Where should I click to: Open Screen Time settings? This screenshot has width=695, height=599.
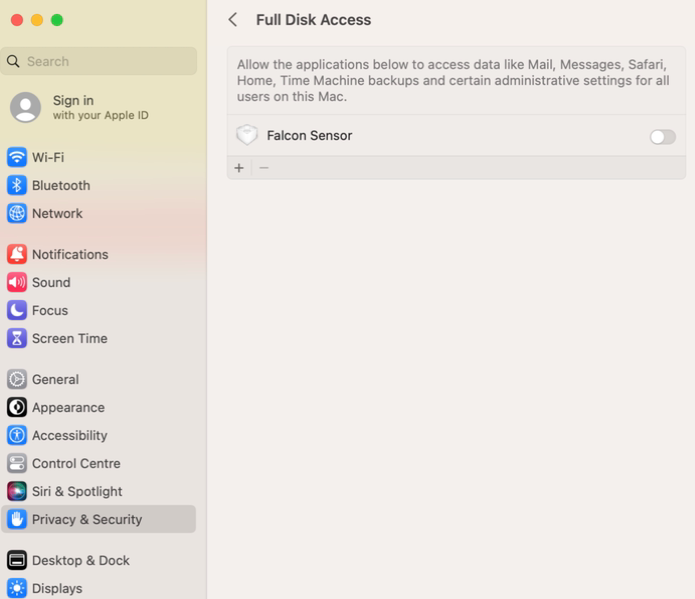coord(98,338)
